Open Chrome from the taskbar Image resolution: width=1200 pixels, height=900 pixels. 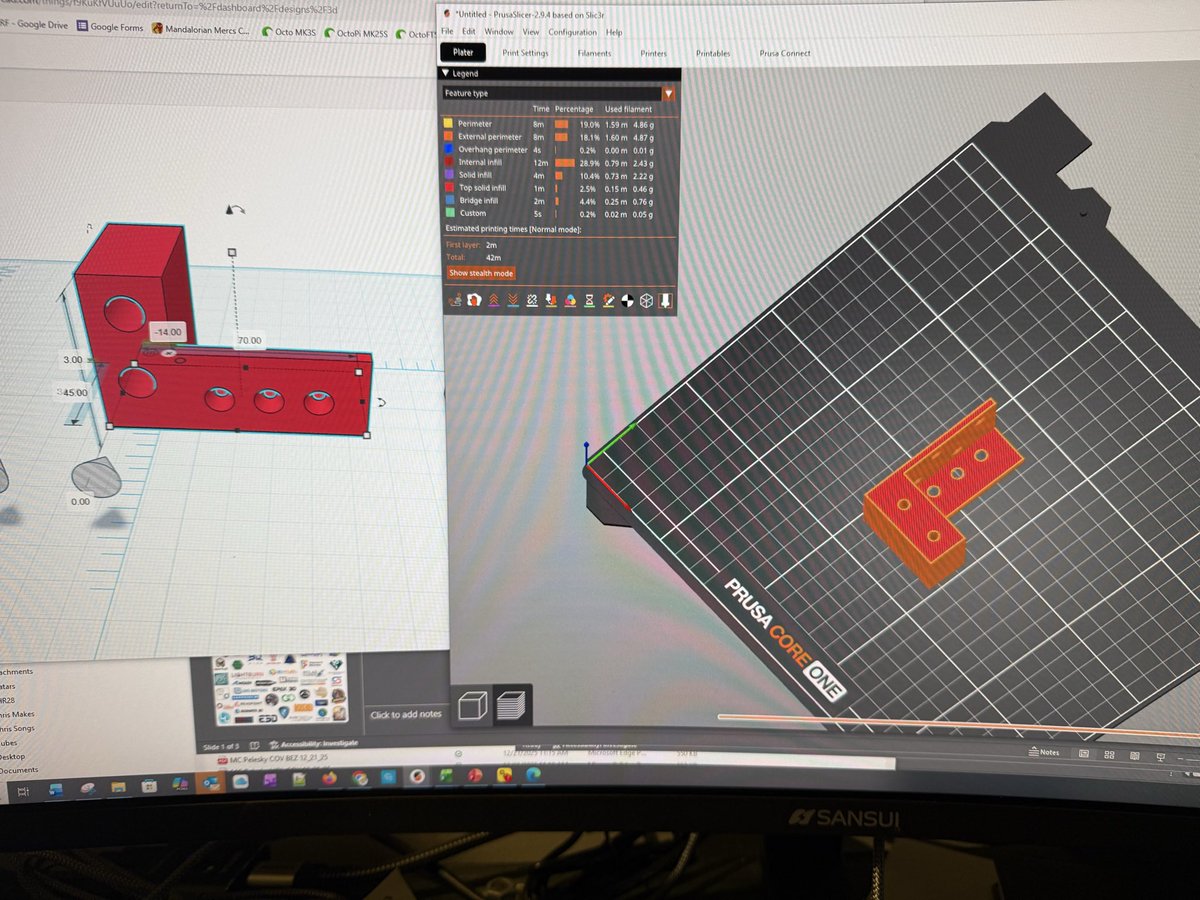pos(359,777)
